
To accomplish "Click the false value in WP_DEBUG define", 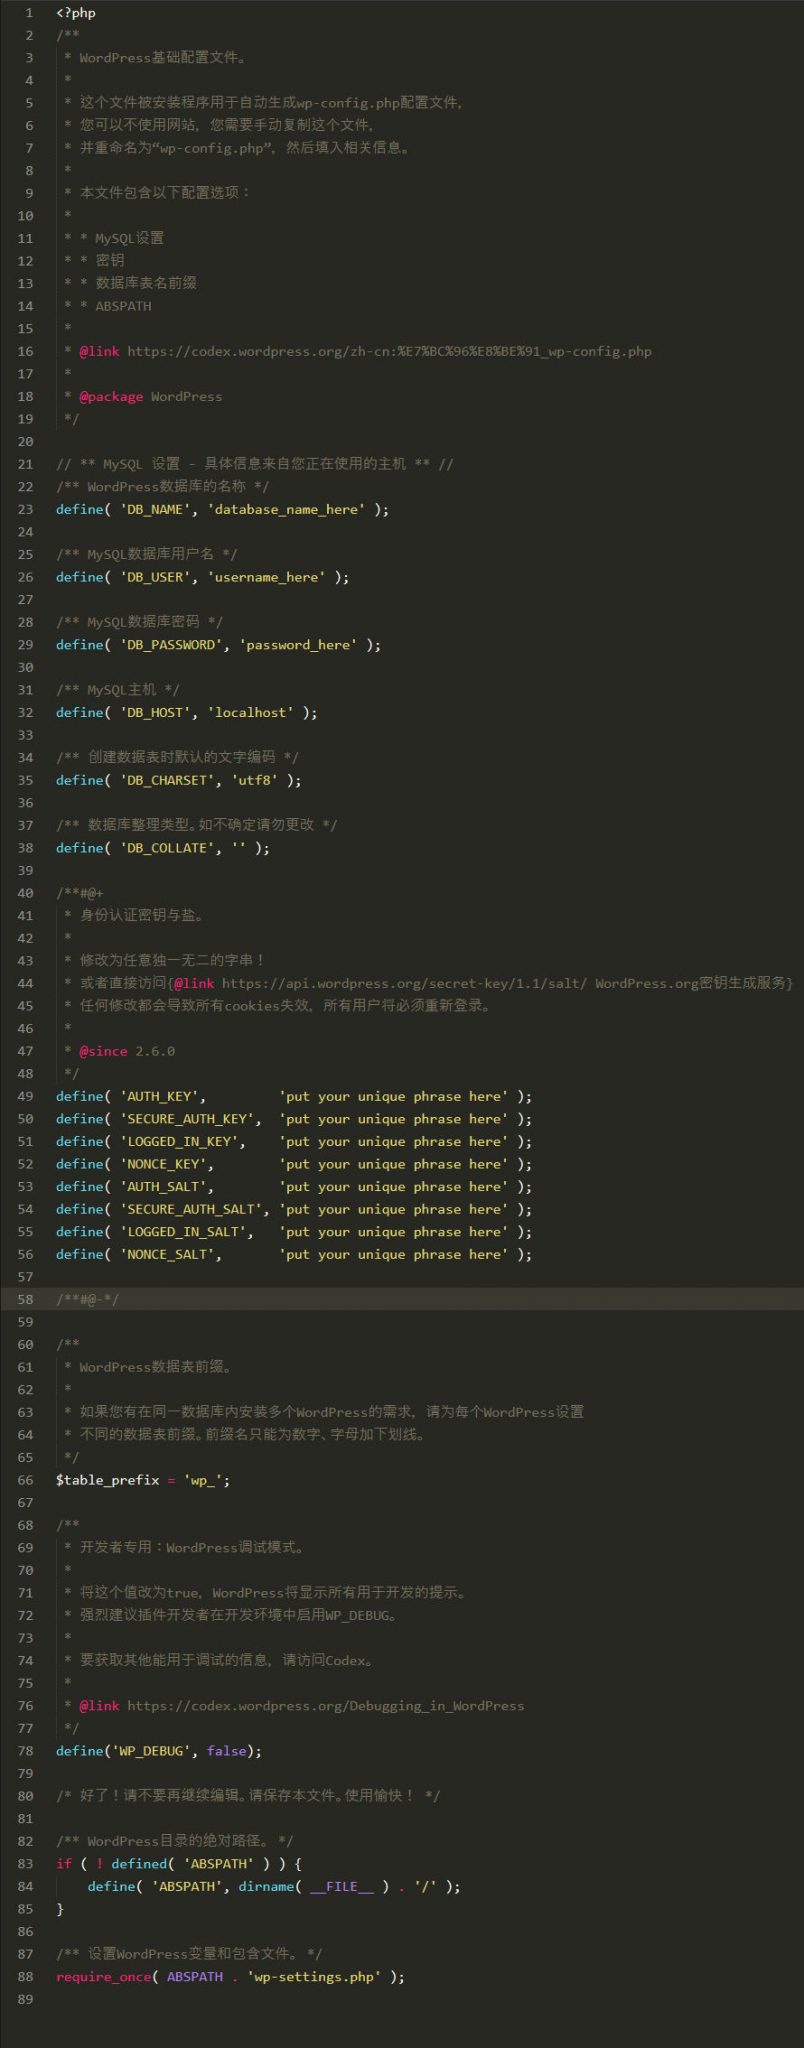I will pos(226,1750).
